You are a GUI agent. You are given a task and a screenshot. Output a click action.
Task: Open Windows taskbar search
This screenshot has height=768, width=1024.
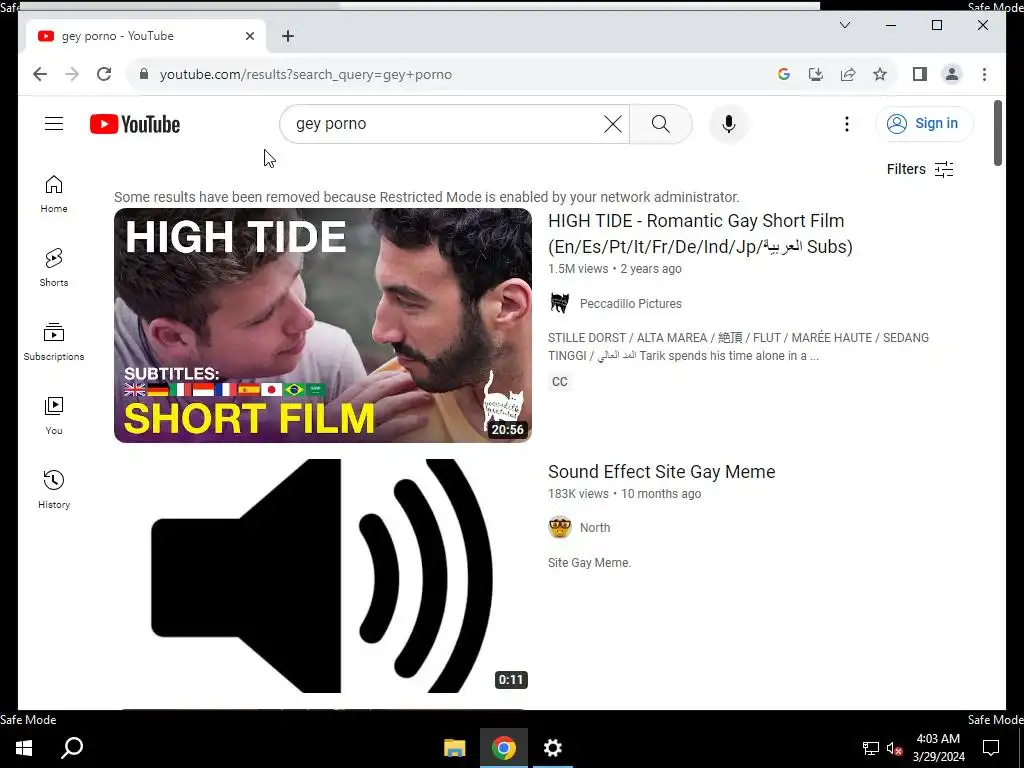click(72, 748)
